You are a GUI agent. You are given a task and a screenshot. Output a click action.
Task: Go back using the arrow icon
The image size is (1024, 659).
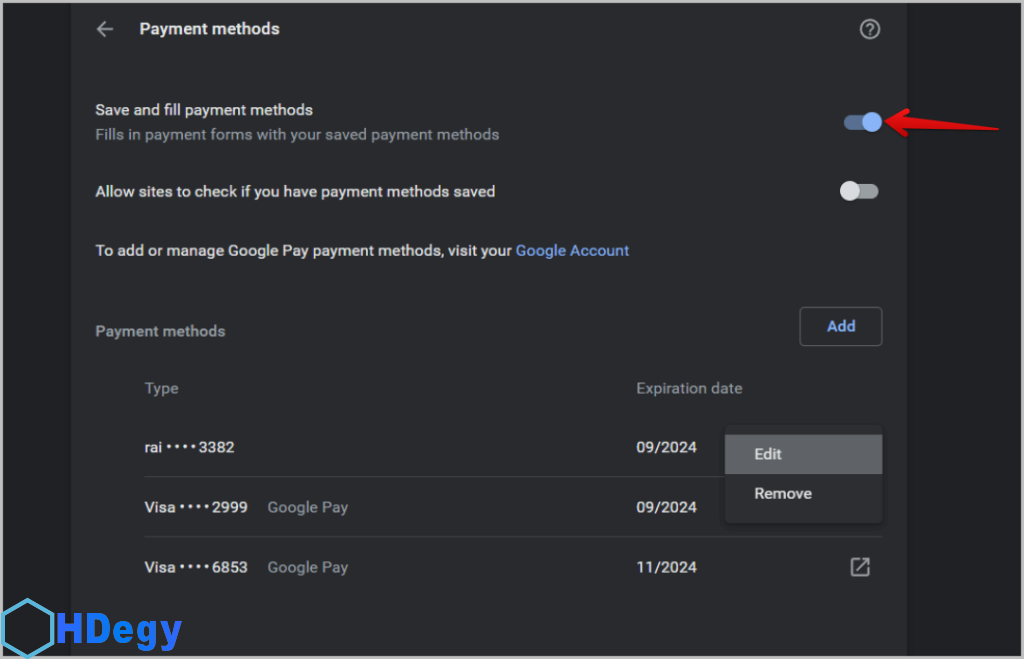click(105, 29)
